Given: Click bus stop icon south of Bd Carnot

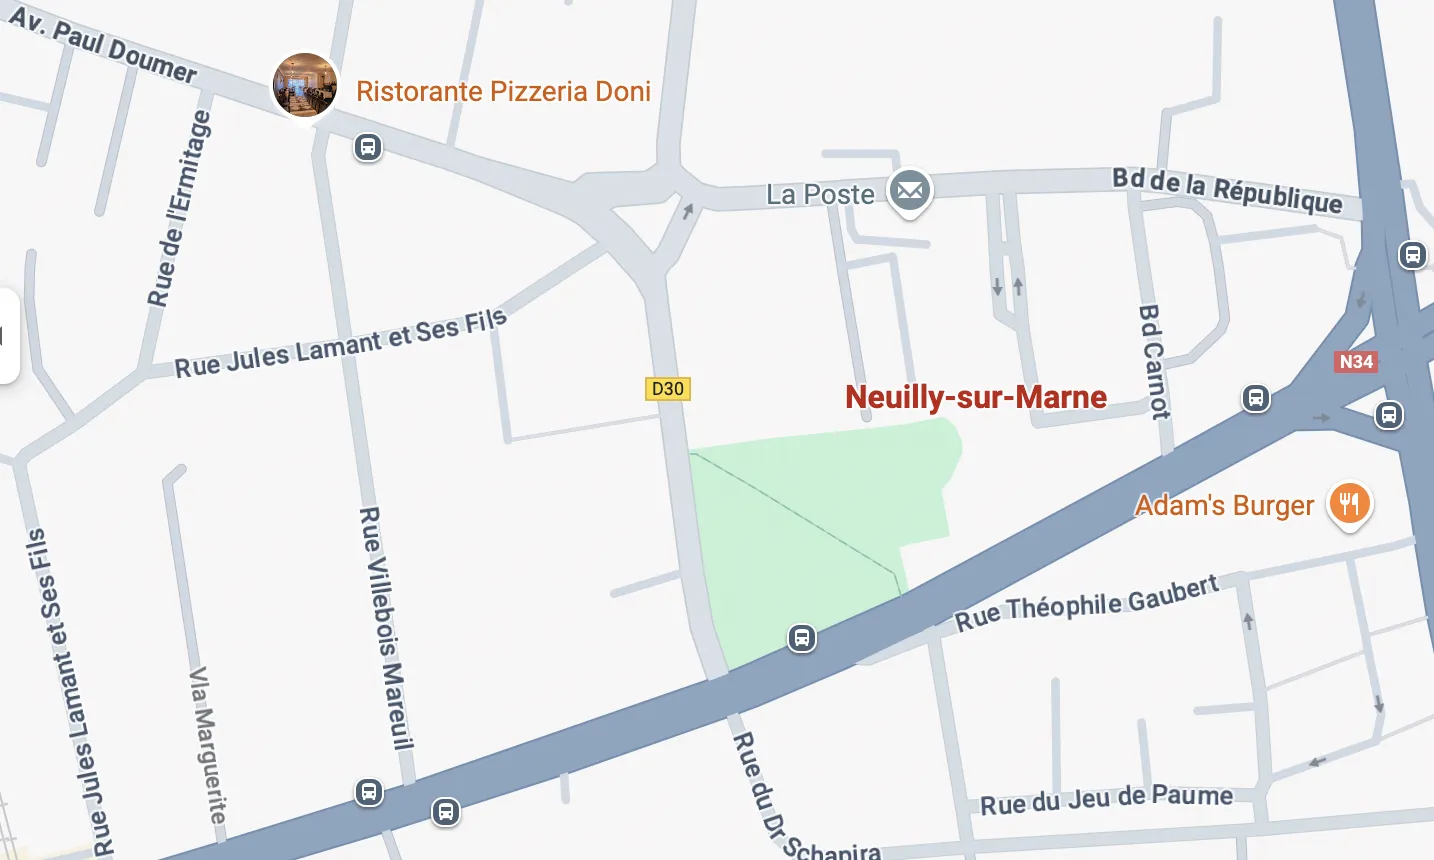Looking at the screenshot, I should (x=1256, y=398).
